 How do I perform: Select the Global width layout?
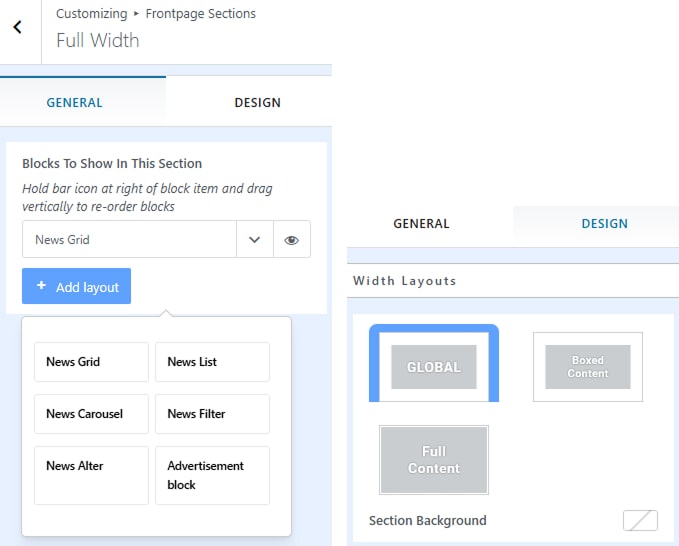[433, 366]
